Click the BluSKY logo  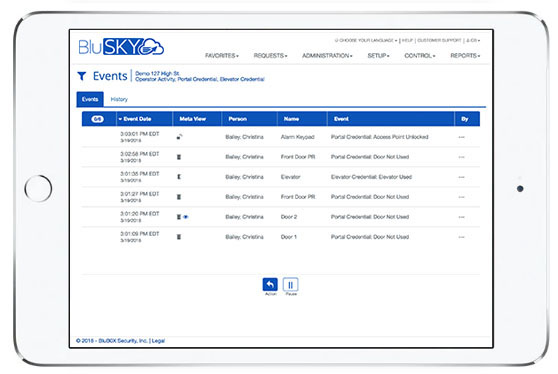click(x=121, y=47)
